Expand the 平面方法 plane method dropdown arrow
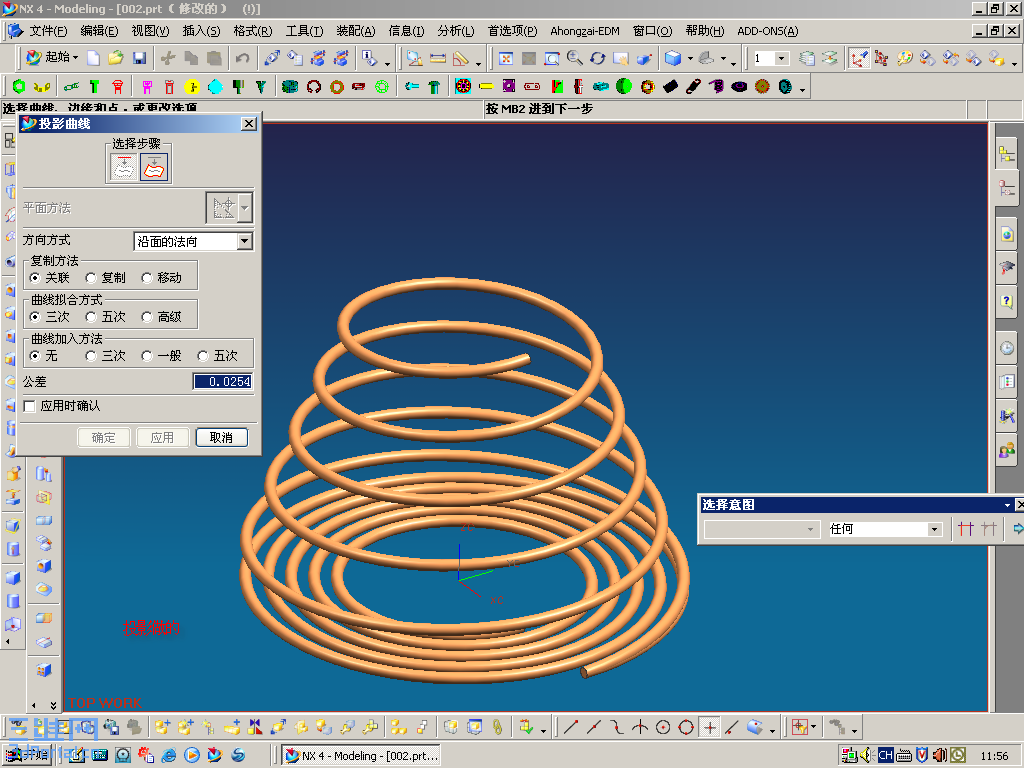Image resolution: width=1024 pixels, height=768 pixels. tap(245, 208)
